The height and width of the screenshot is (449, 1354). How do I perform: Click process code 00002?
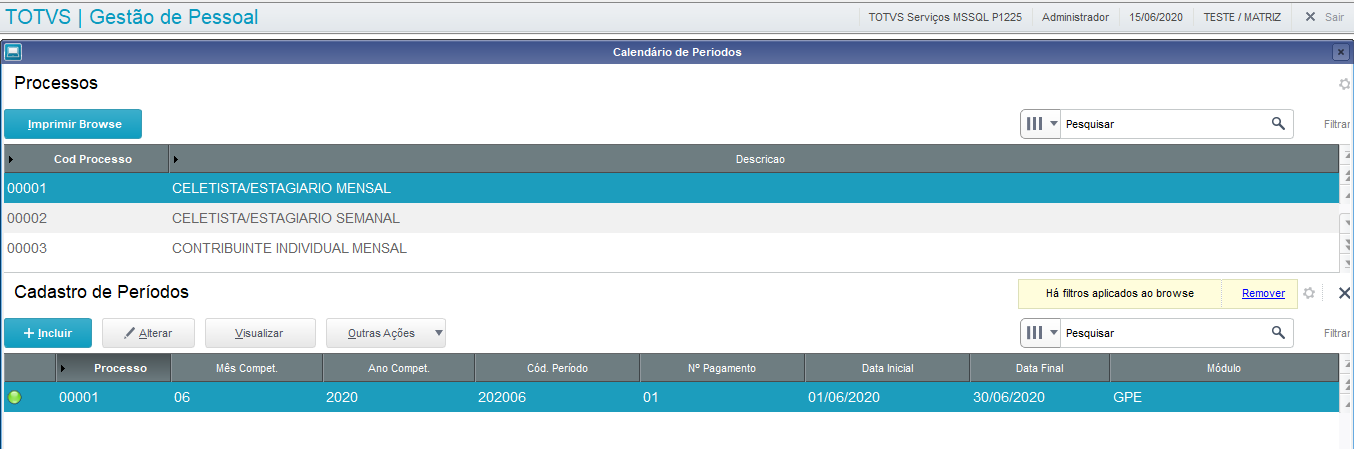click(x=27, y=218)
